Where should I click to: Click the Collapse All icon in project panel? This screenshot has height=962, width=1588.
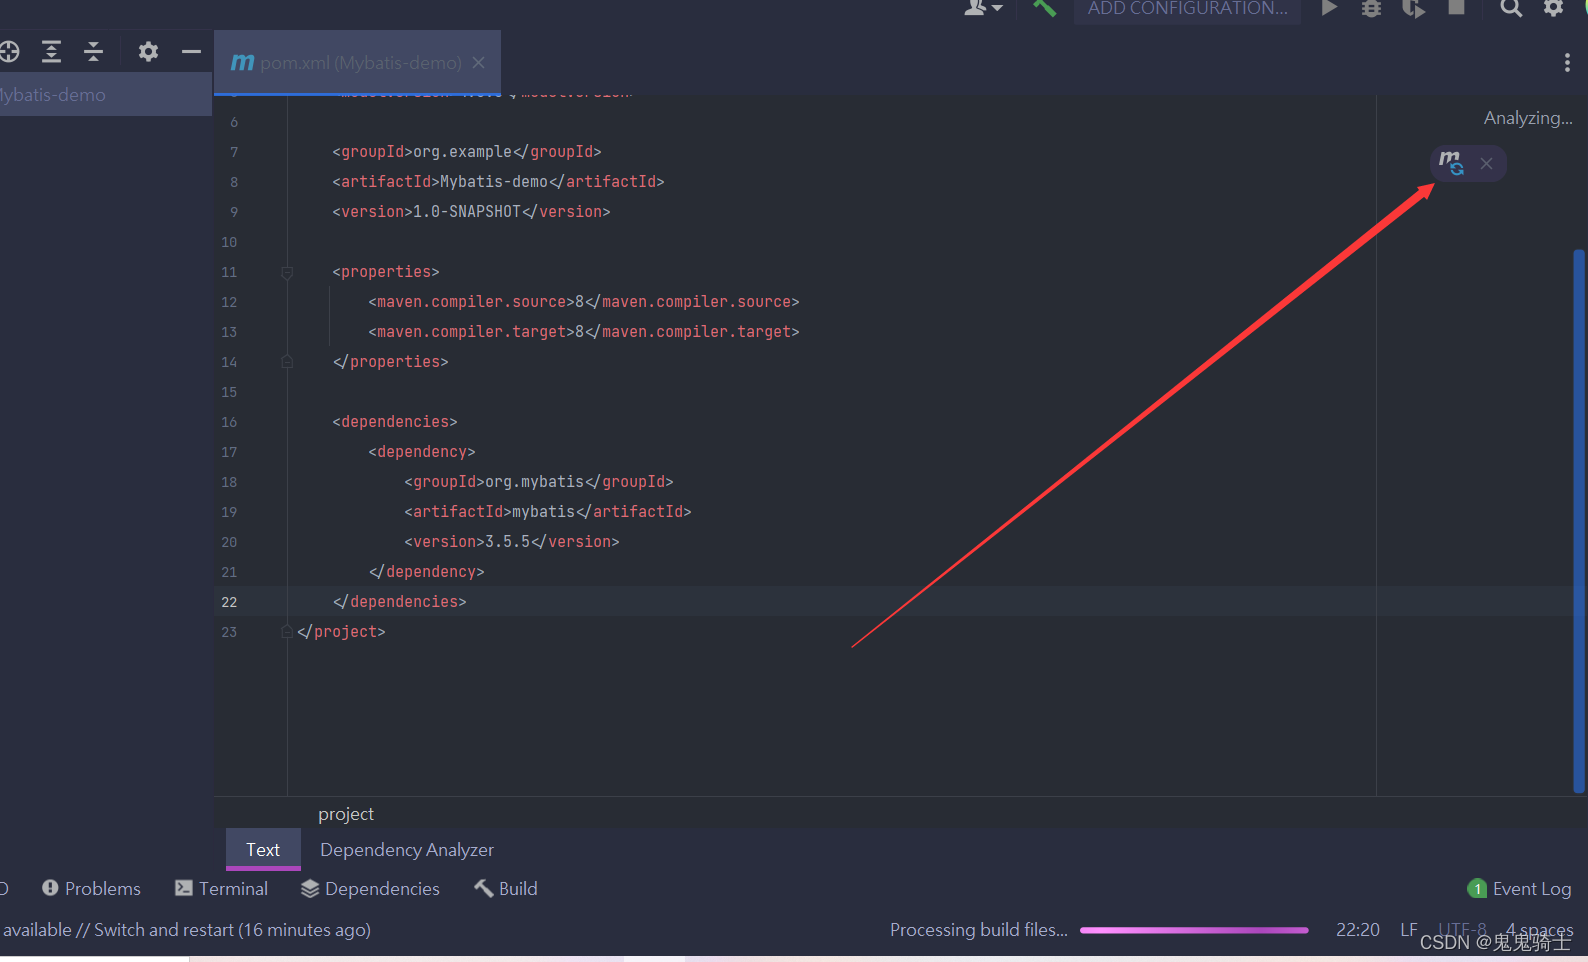(x=94, y=51)
